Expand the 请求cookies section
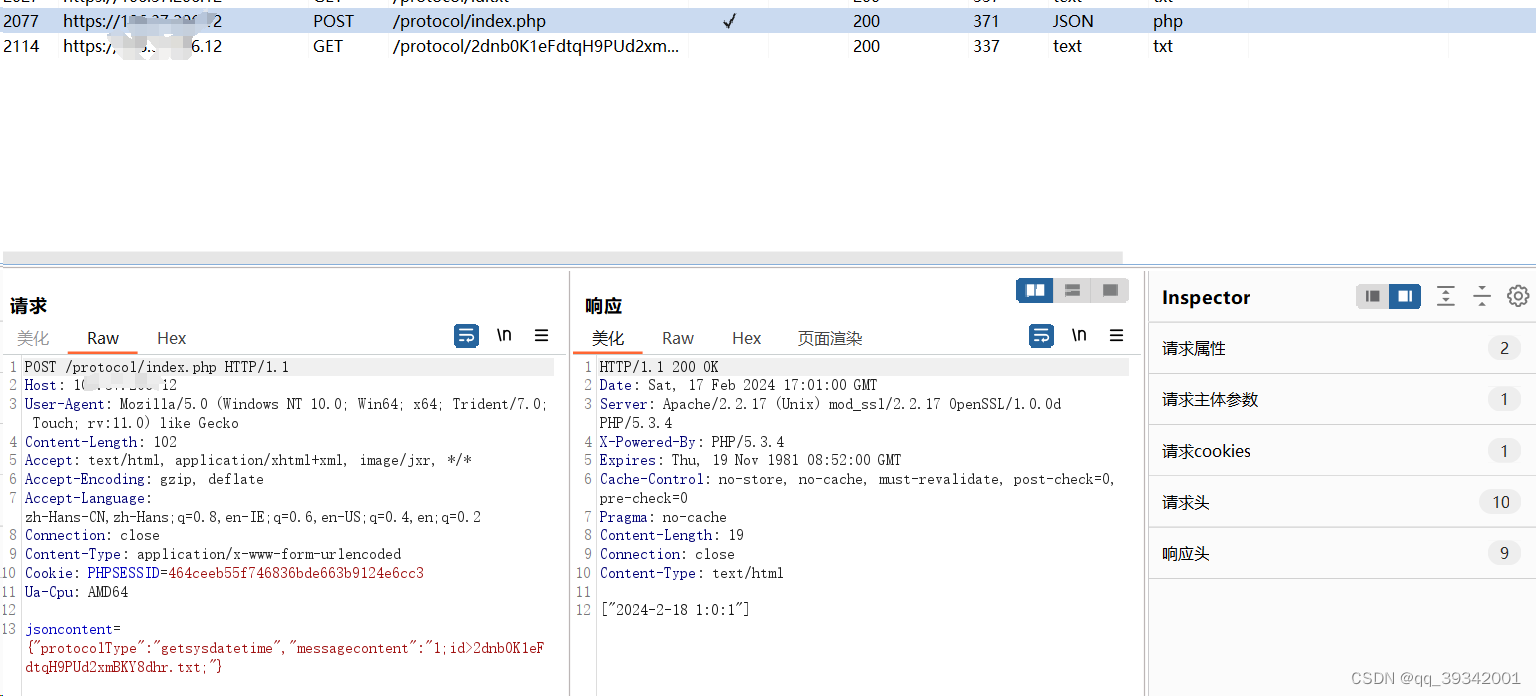Image resolution: width=1536 pixels, height=696 pixels. [1340, 450]
